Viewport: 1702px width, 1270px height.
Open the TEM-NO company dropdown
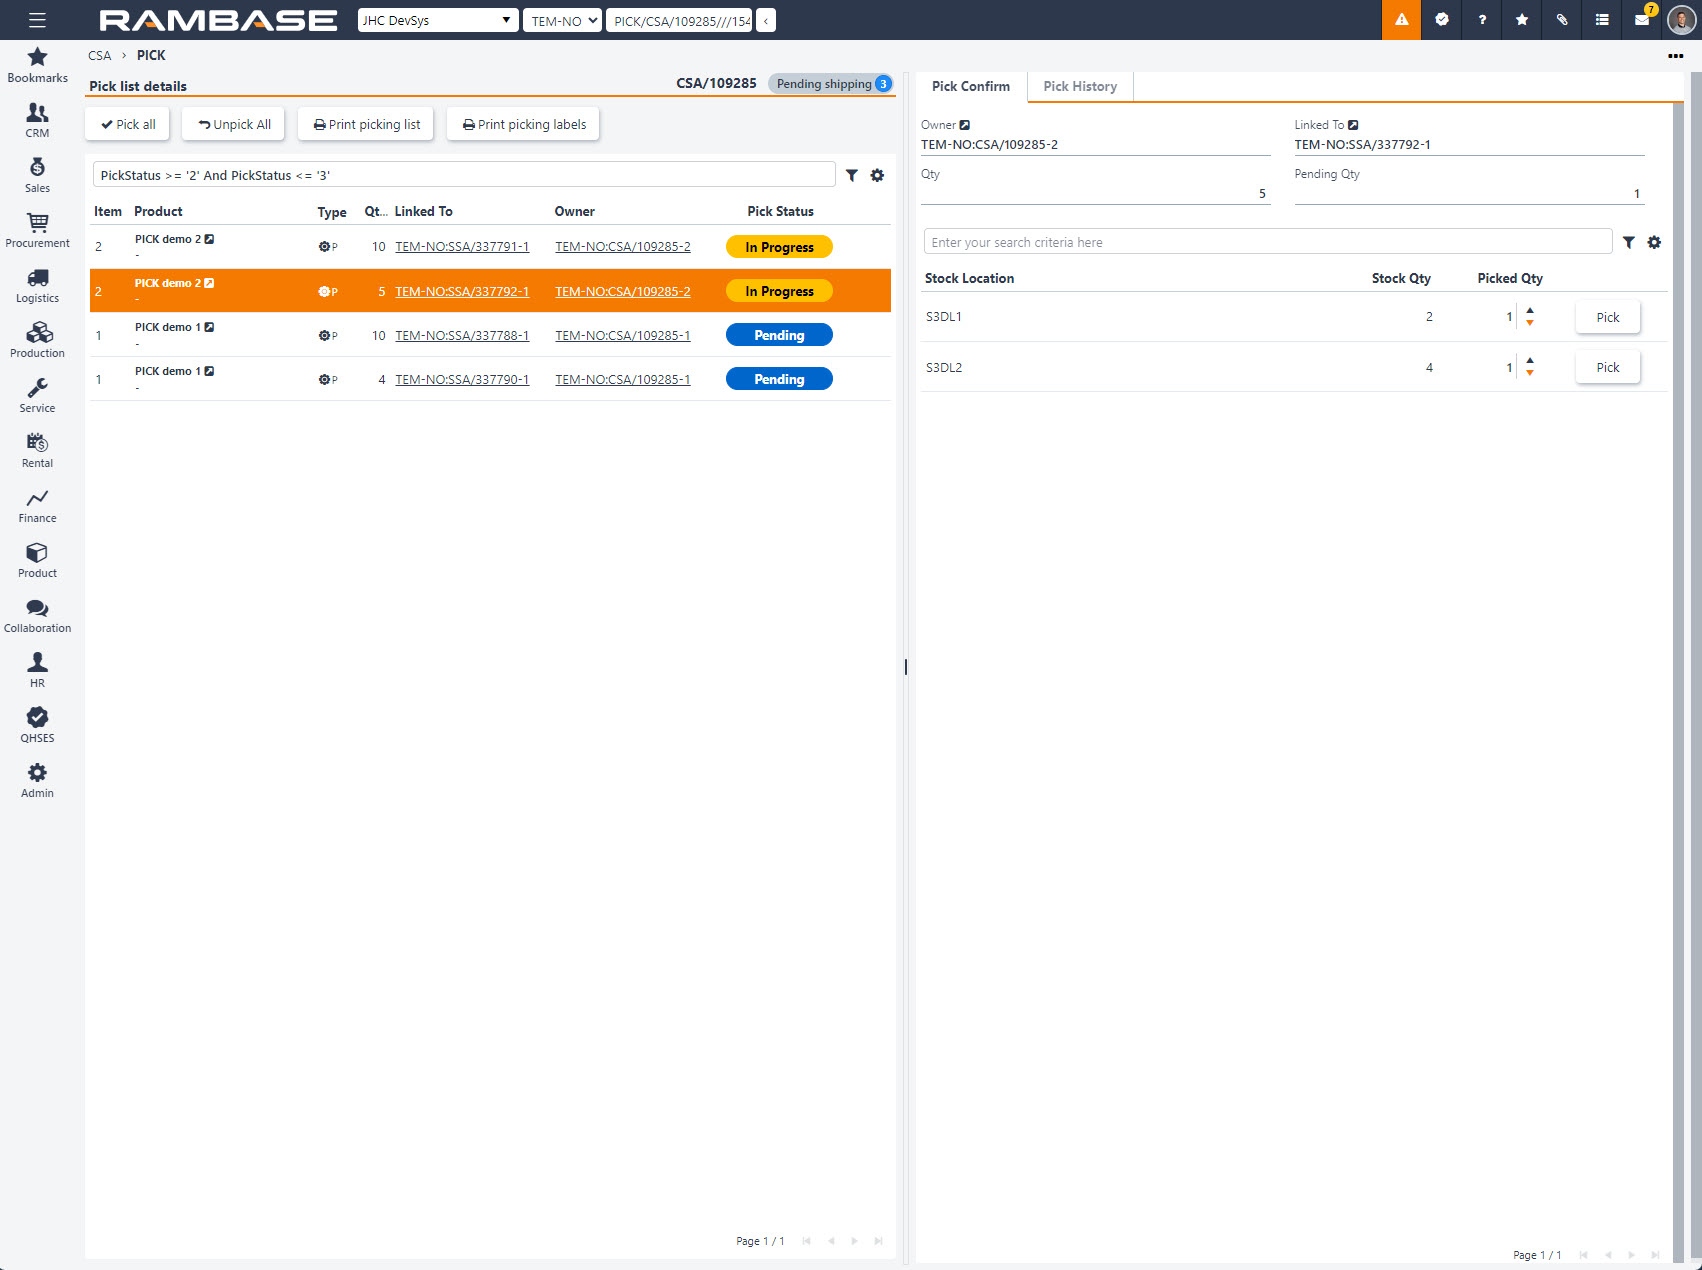(x=562, y=20)
